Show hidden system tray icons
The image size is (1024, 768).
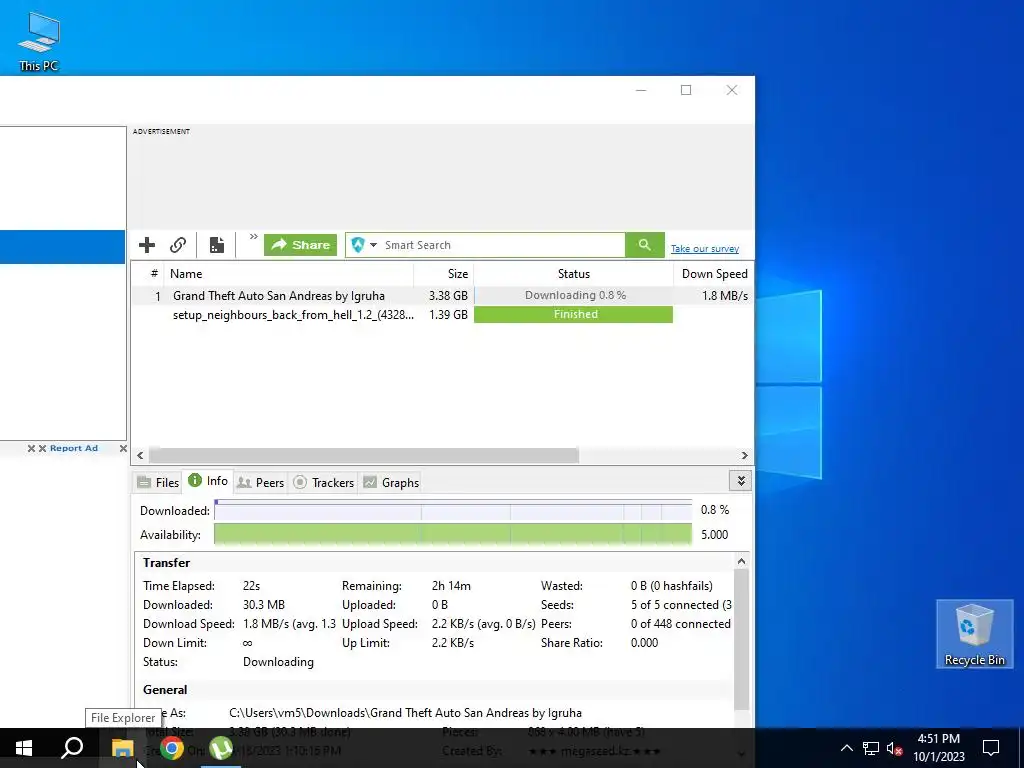[846, 748]
